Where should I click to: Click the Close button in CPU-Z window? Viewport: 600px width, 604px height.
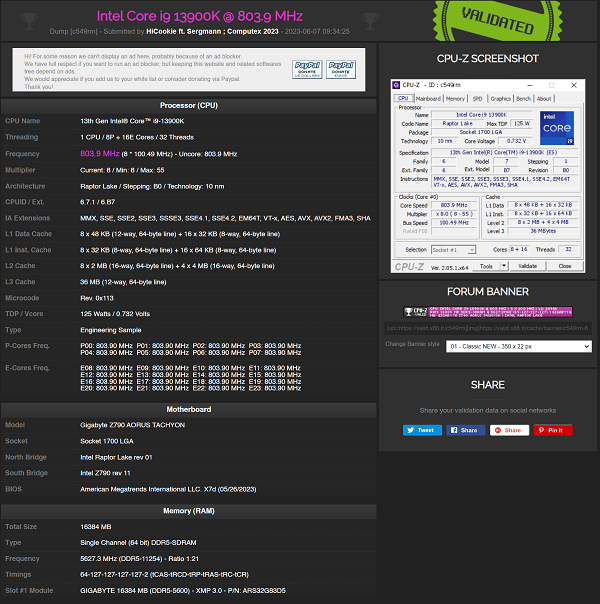564,266
